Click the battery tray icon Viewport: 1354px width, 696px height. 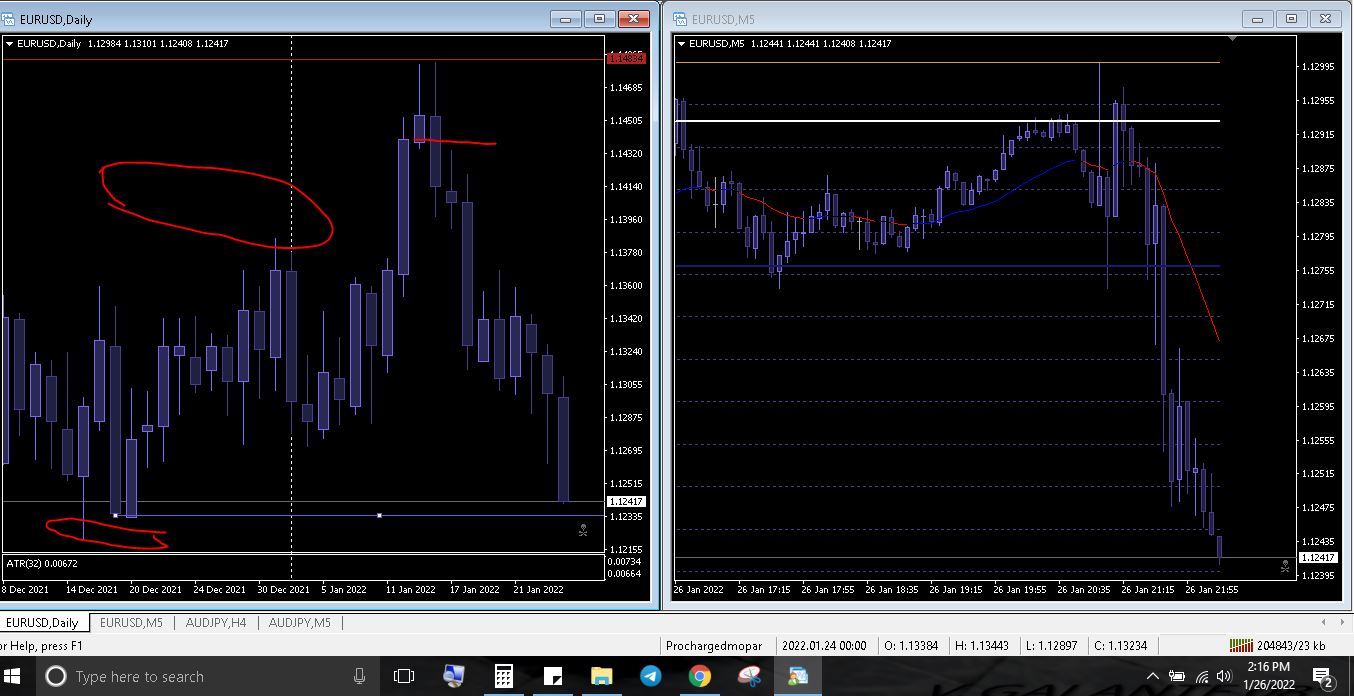[1177, 677]
